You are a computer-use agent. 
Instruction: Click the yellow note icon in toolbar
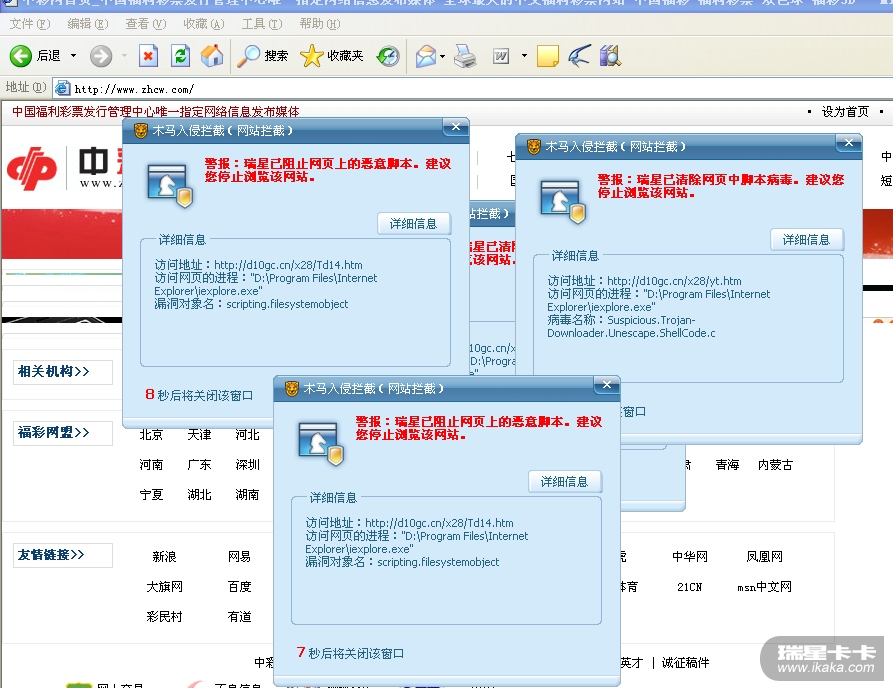547,56
